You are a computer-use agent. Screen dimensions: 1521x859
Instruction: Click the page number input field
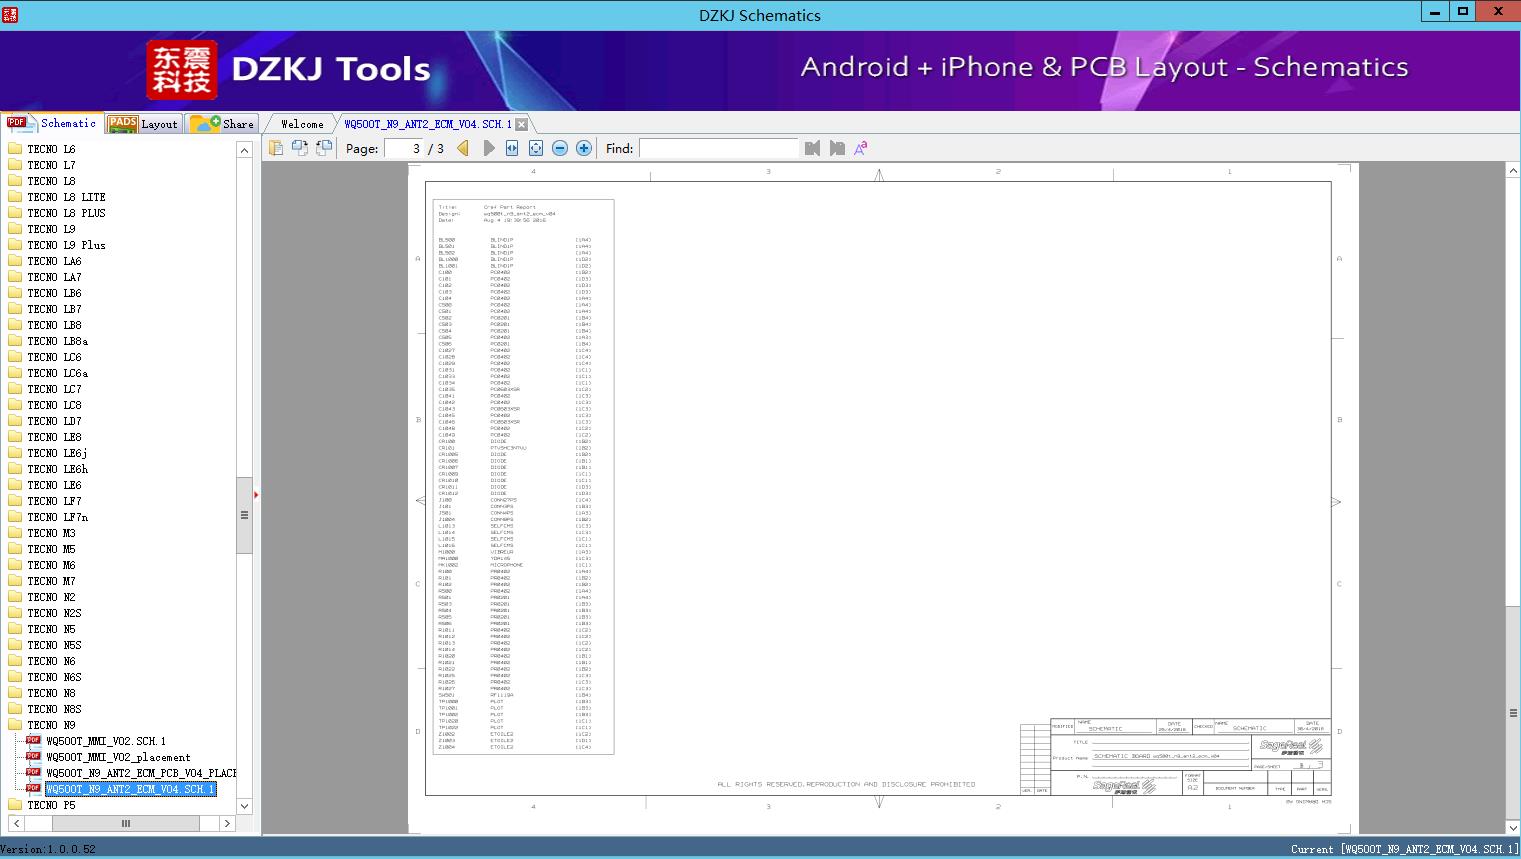(403, 148)
